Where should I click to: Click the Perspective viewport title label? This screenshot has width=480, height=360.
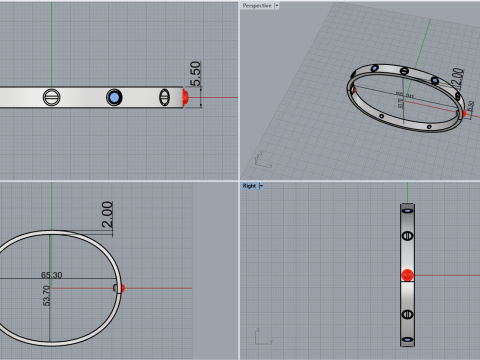click(257, 6)
